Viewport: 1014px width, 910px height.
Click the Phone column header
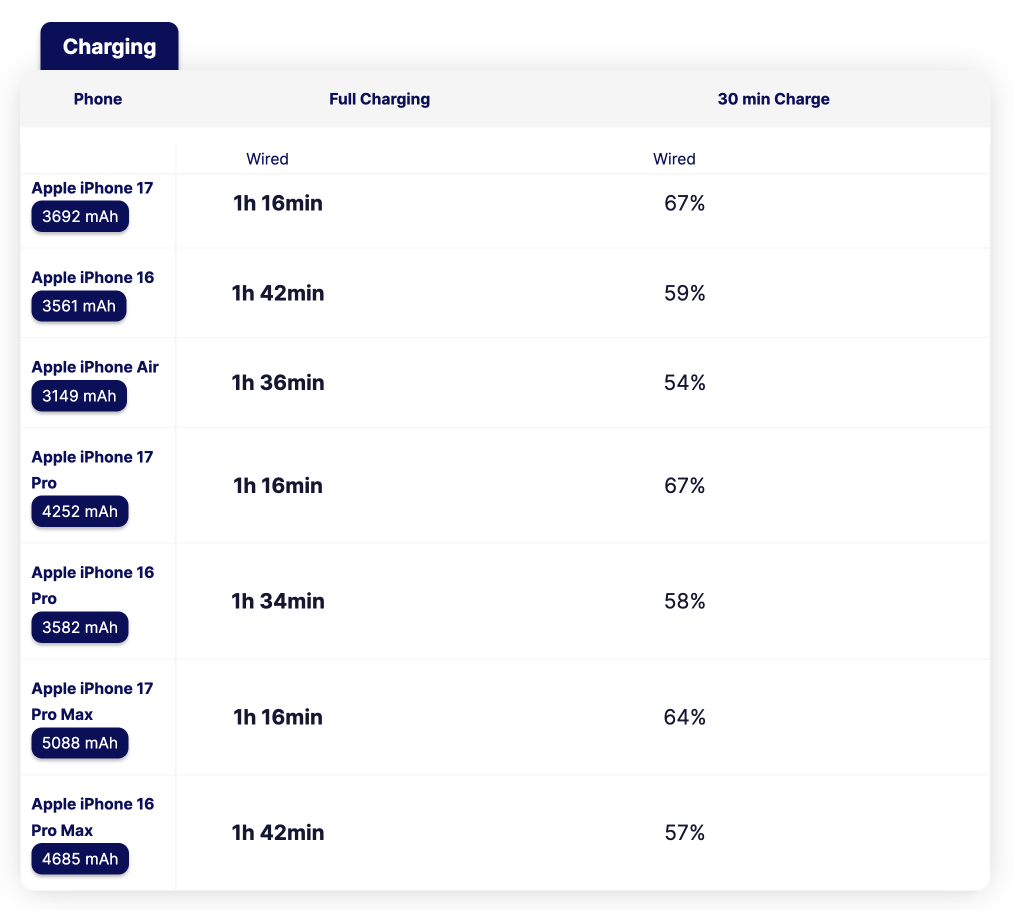(98, 99)
